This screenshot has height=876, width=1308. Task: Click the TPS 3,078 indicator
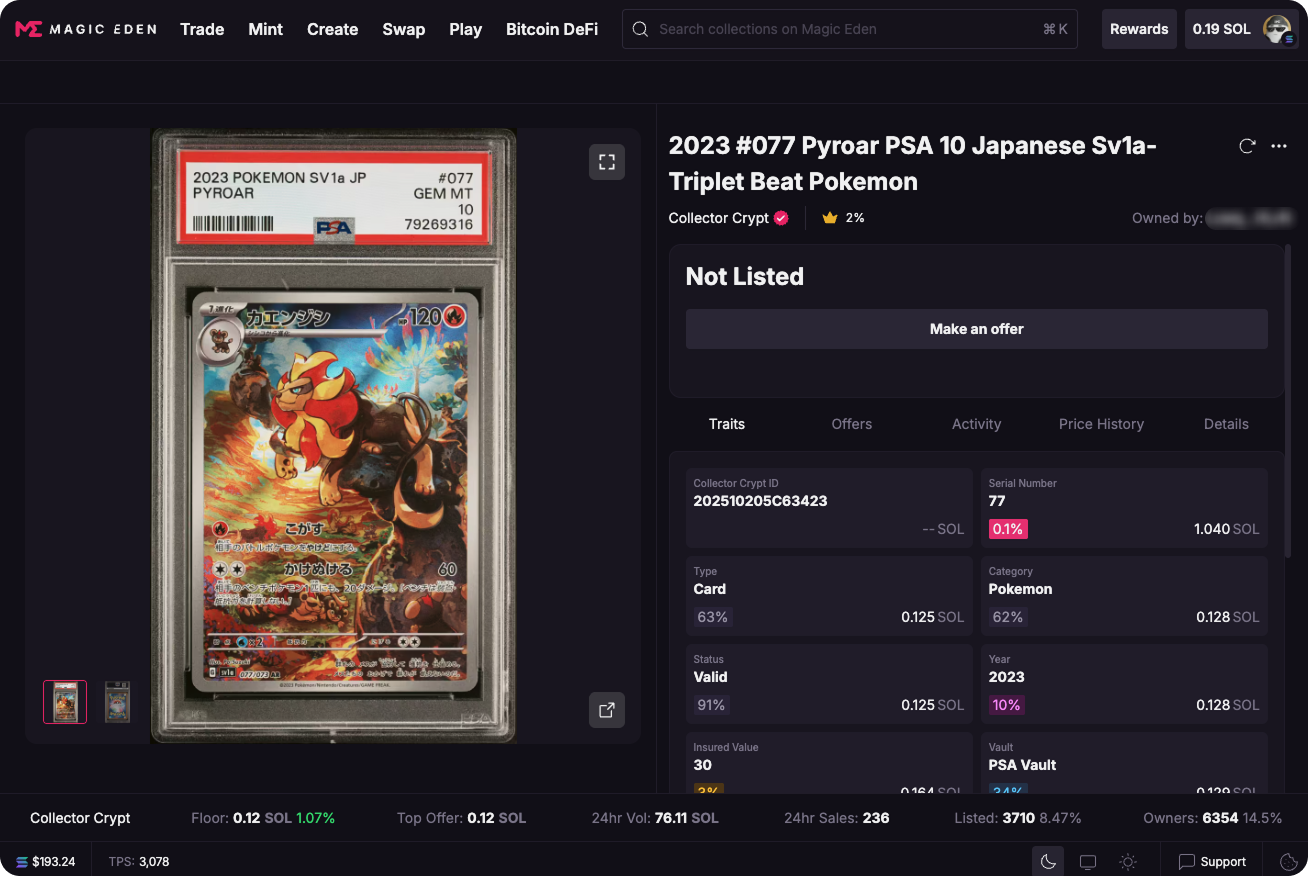139,861
